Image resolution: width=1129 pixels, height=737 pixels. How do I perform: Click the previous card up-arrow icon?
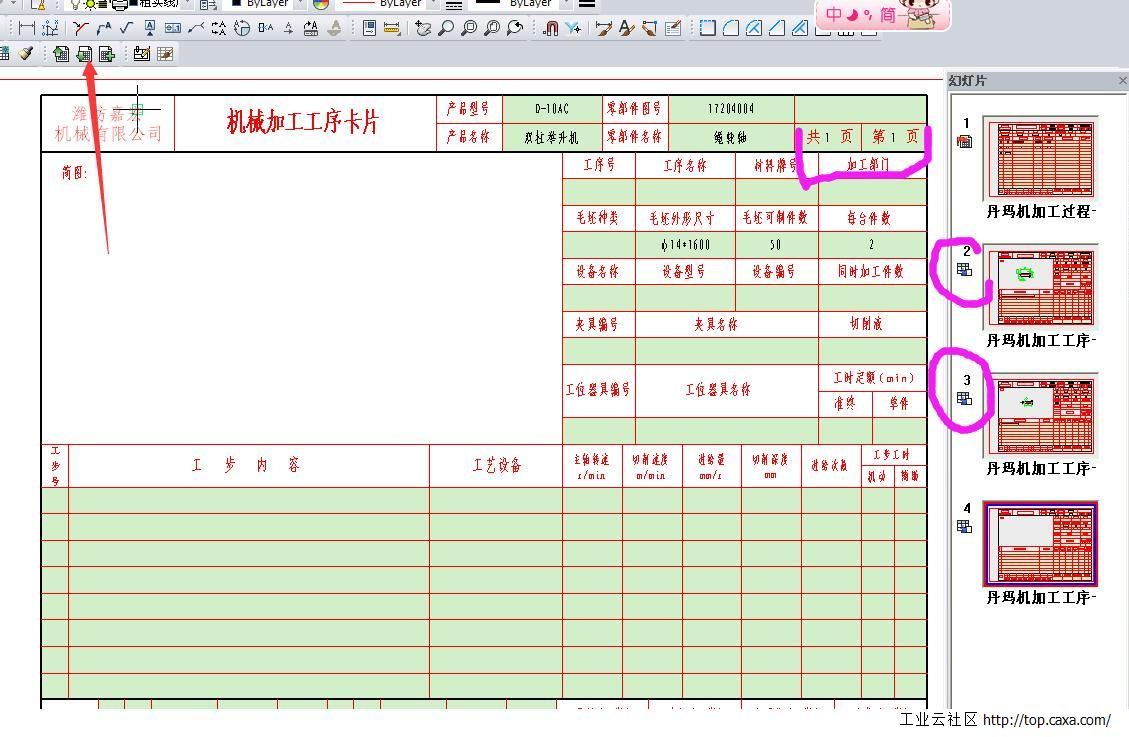tap(61, 54)
